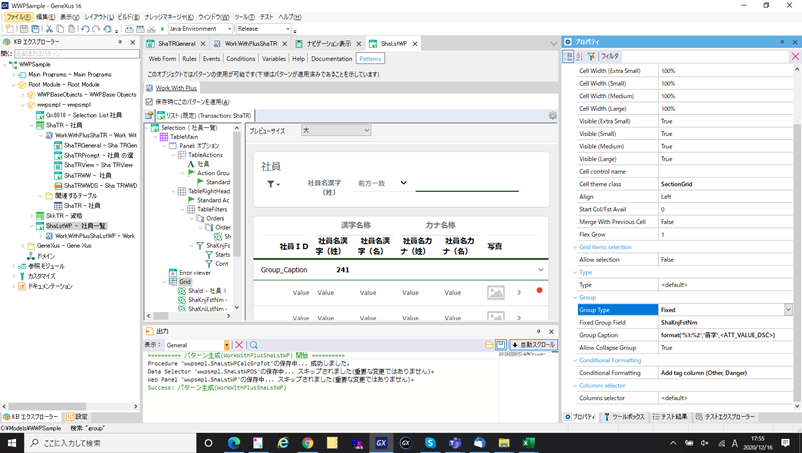Screen dimensions: 802x453
Task: Open the ファイル menu
Action: tap(18, 17)
